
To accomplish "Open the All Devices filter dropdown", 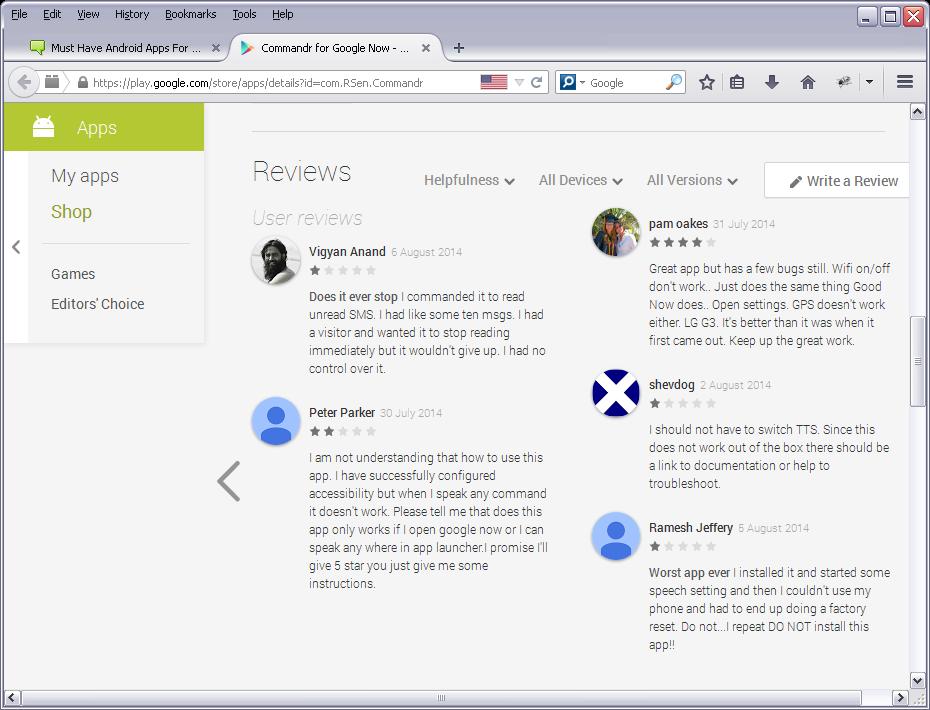I will click(x=580, y=181).
